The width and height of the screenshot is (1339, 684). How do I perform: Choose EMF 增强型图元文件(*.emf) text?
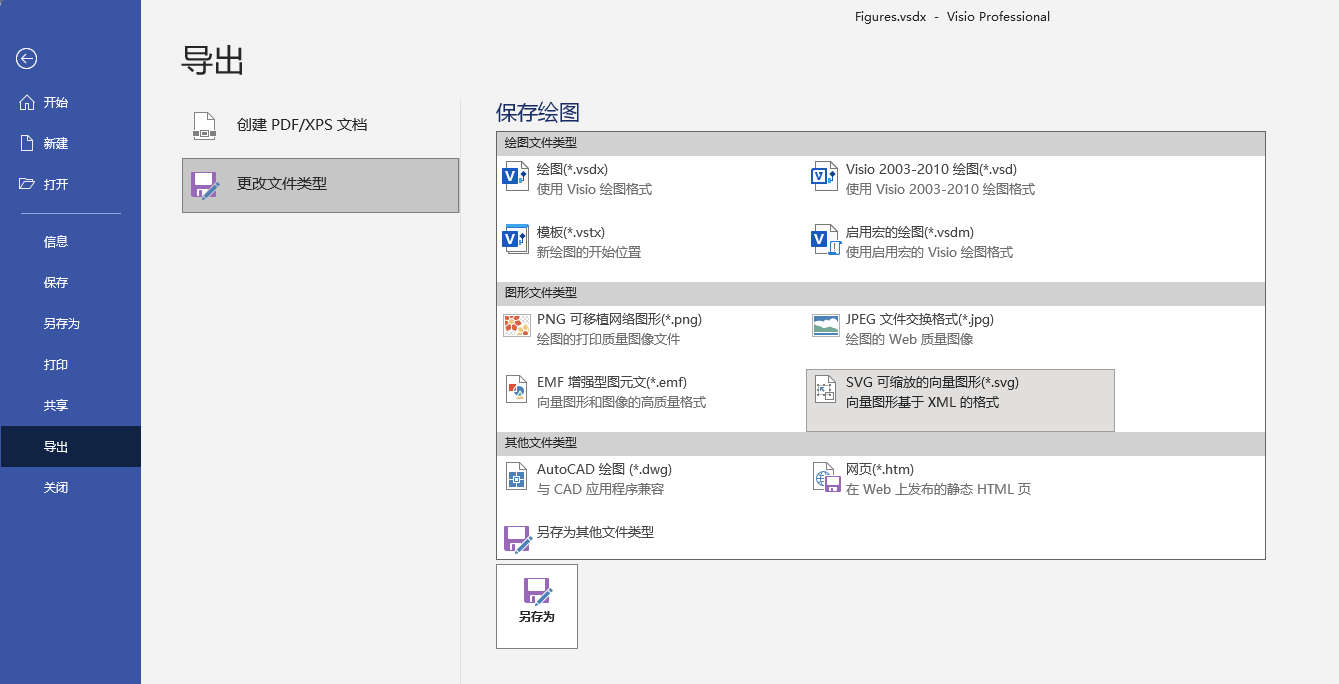point(612,382)
